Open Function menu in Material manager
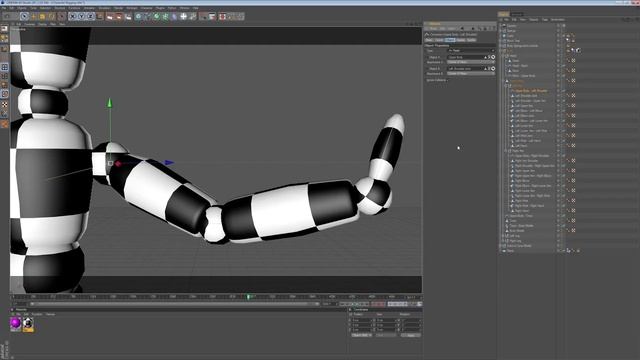The width and height of the screenshot is (640, 360). [x=37, y=314]
